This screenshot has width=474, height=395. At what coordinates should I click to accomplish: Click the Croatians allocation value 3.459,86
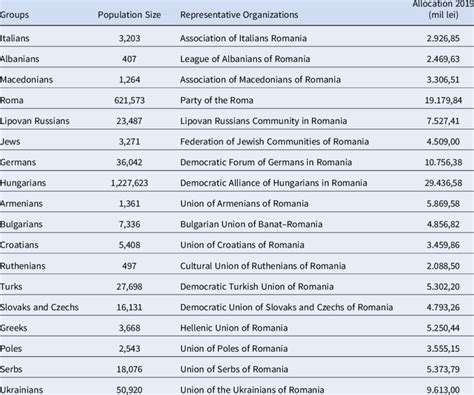443,245
